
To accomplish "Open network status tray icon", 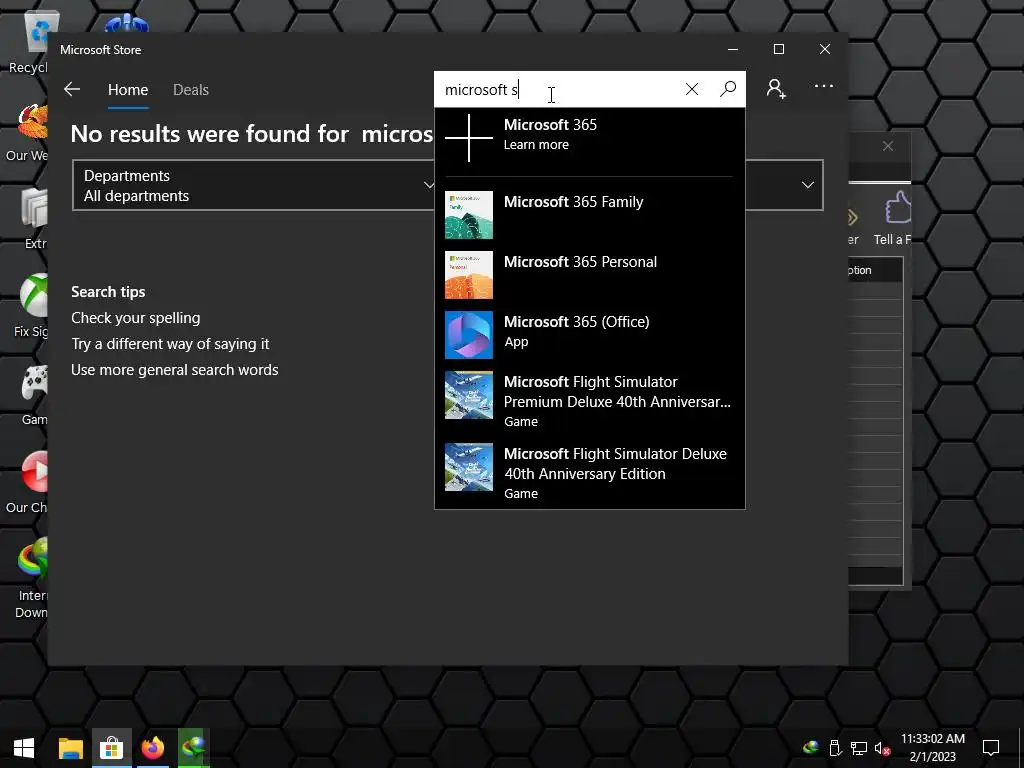I will [x=858, y=748].
